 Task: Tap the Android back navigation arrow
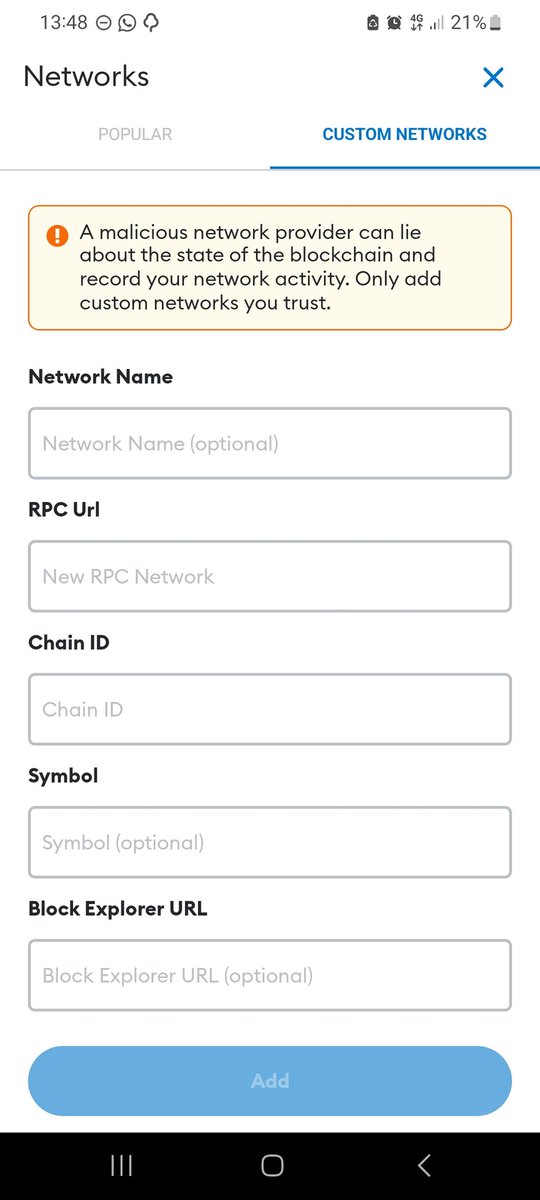point(424,1165)
